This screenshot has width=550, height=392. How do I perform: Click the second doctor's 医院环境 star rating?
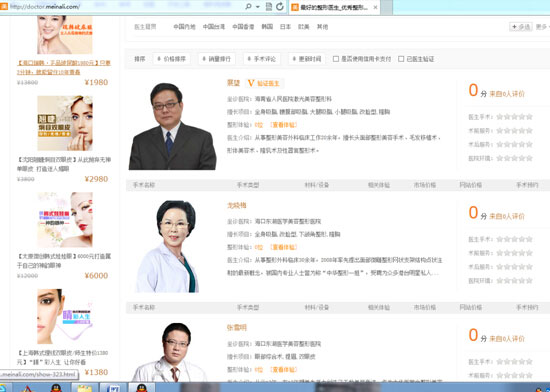click(x=515, y=281)
